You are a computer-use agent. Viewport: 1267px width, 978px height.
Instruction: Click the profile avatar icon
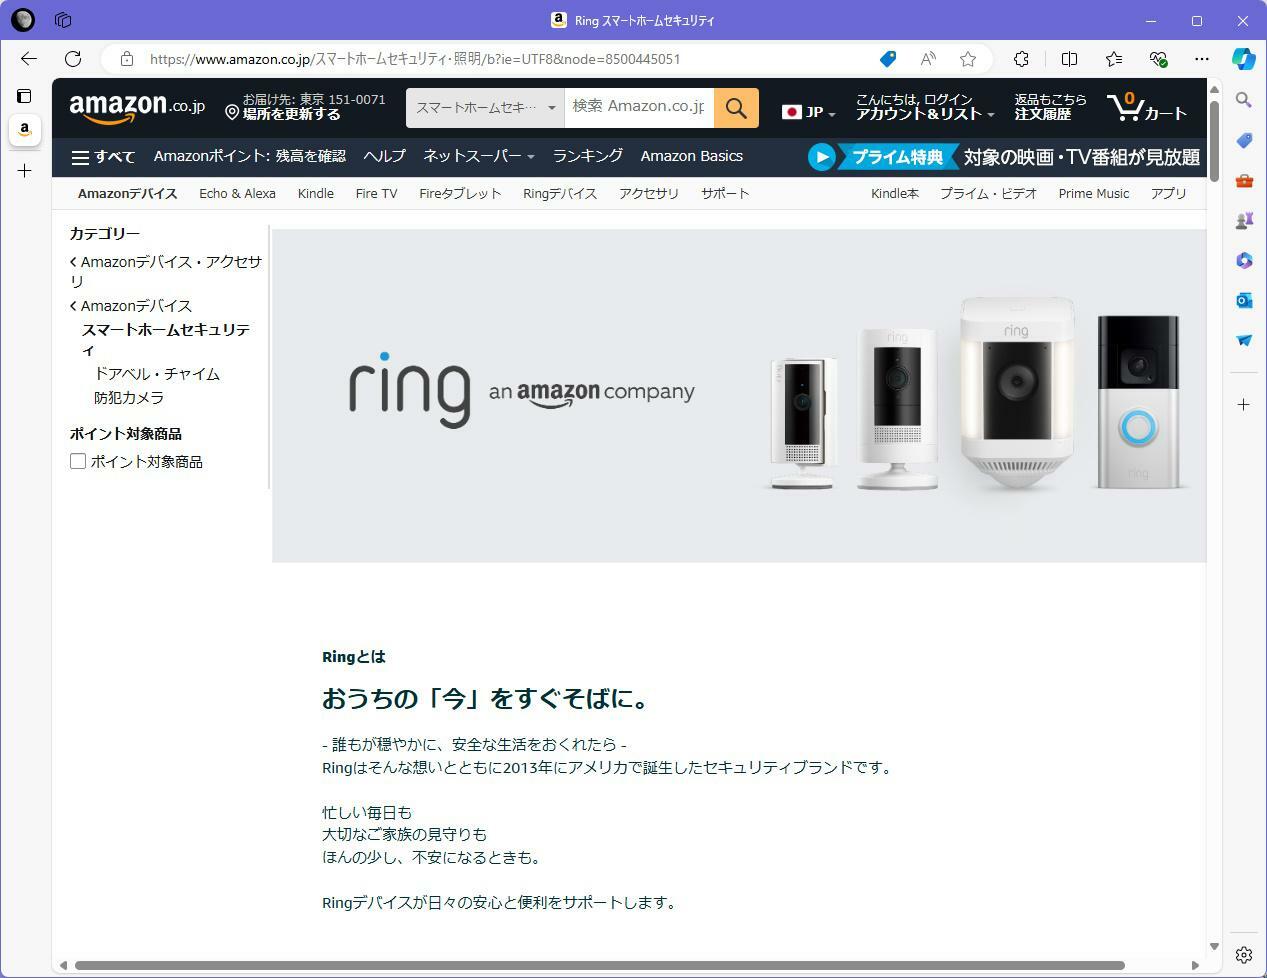[23, 20]
